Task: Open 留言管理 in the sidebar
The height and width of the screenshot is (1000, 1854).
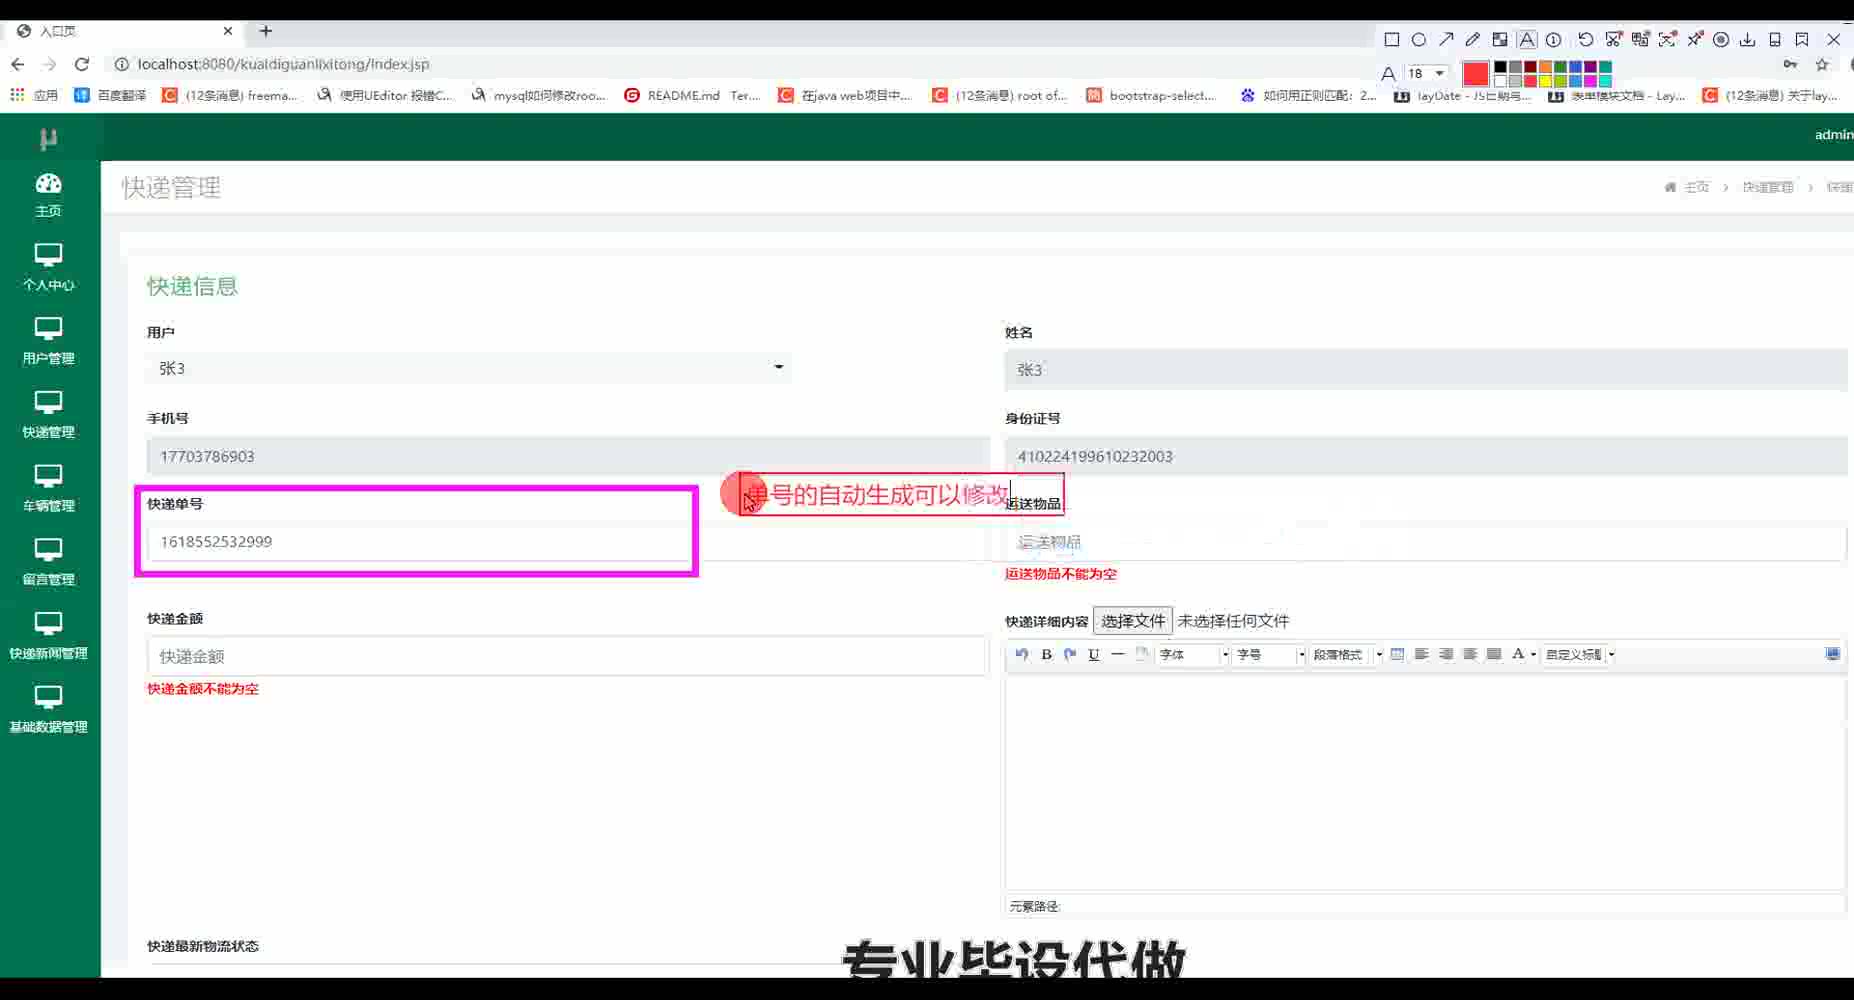Action: [49, 562]
